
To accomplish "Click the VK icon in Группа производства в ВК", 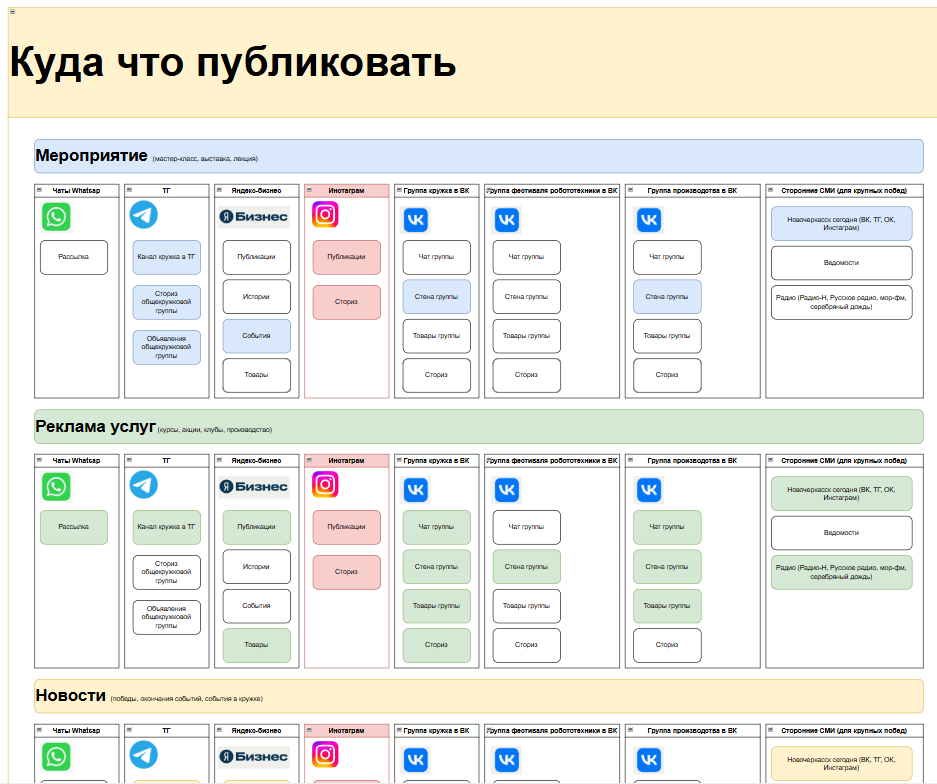I will click(649, 218).
